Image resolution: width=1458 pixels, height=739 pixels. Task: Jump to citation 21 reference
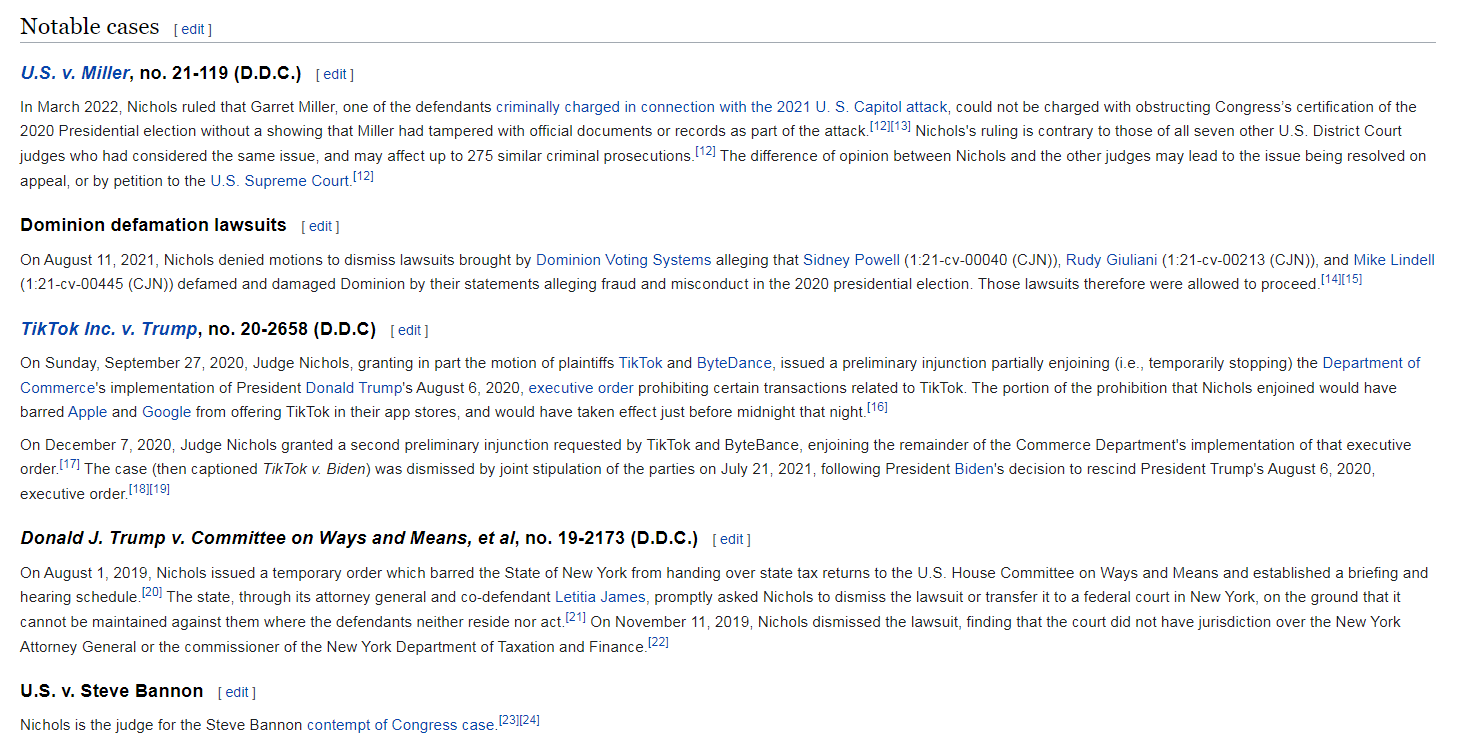tap(576, 618)
